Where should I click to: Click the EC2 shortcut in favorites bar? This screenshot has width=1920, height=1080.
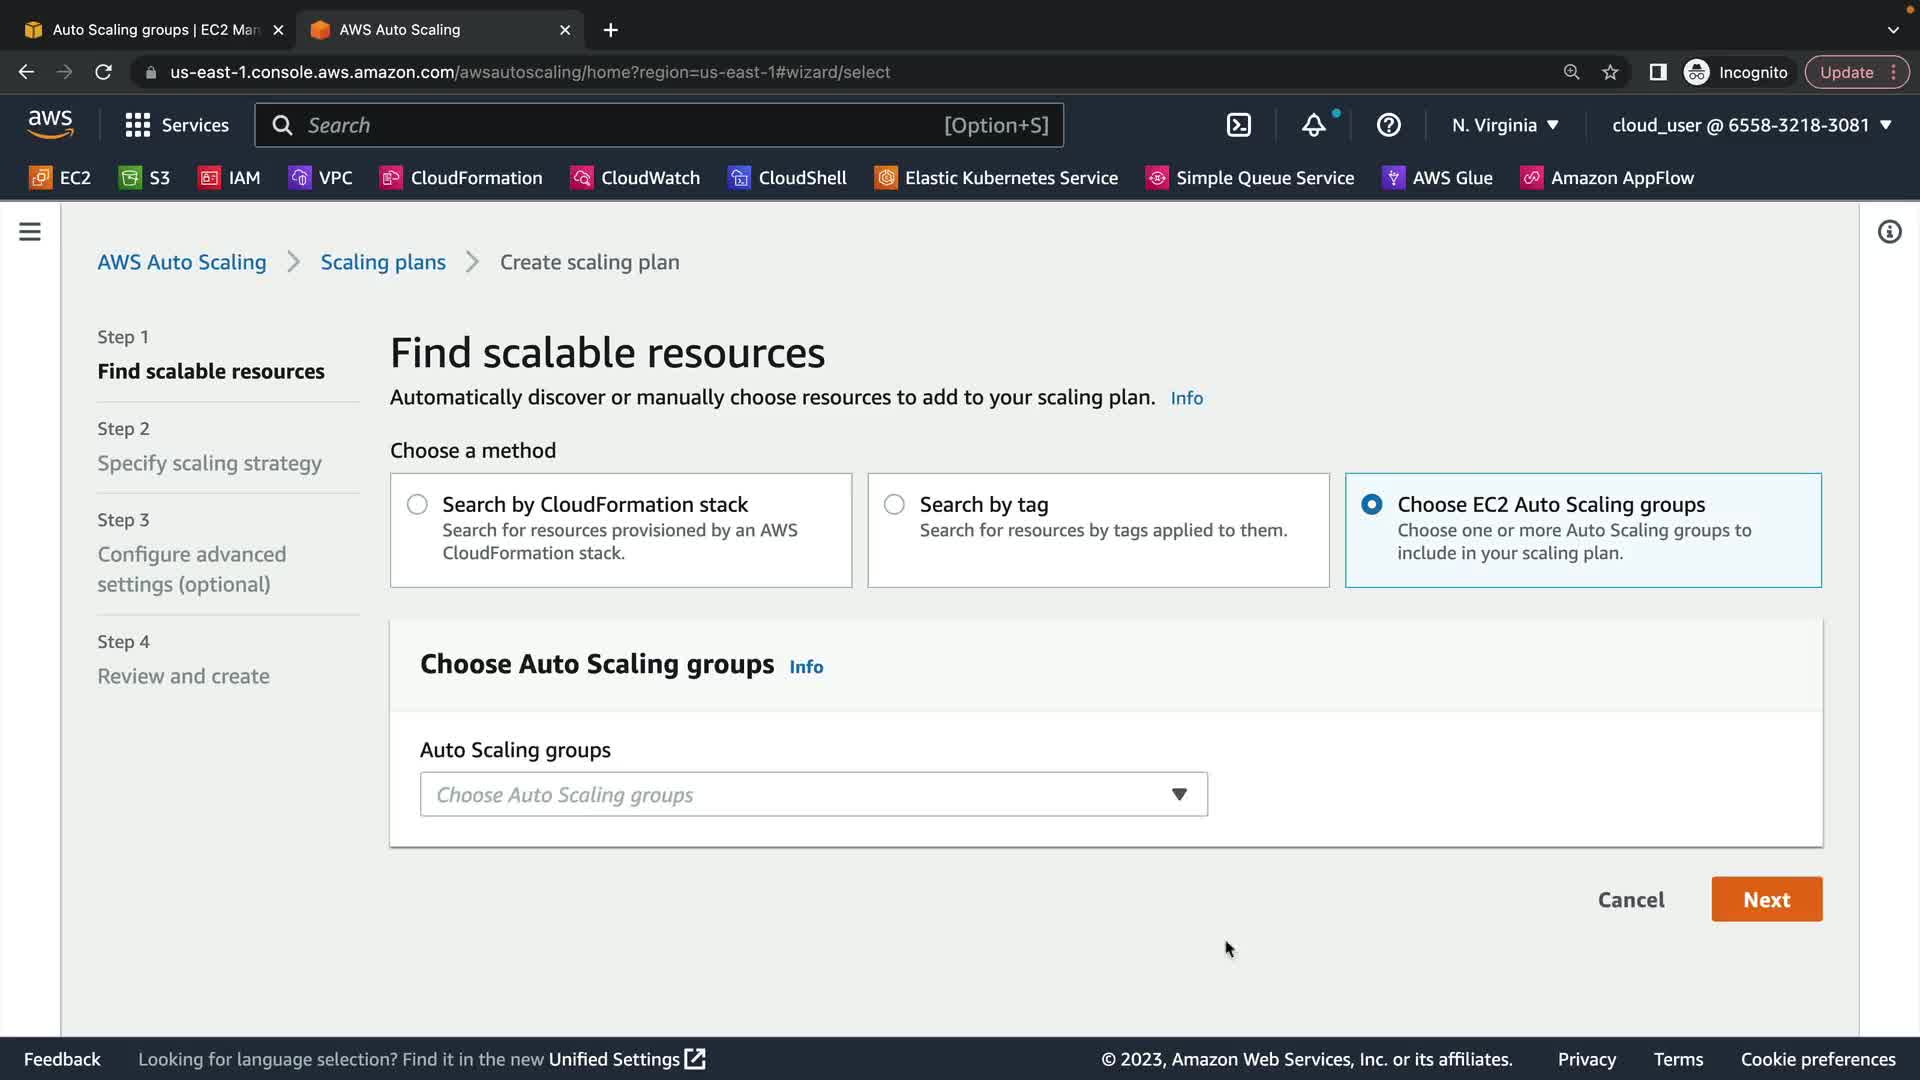click(60, 178)
